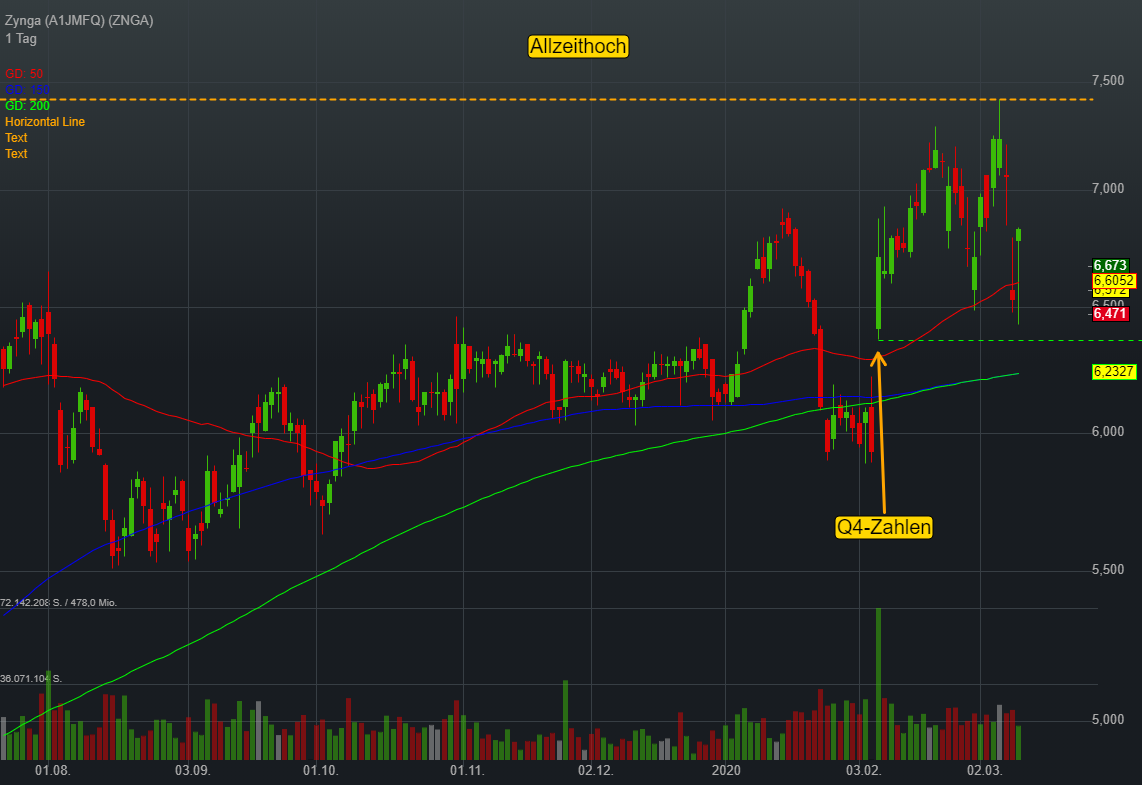Click the red "GD: 50" legend entry
This screenshot has width=1142, height=785.
point(24,74)
